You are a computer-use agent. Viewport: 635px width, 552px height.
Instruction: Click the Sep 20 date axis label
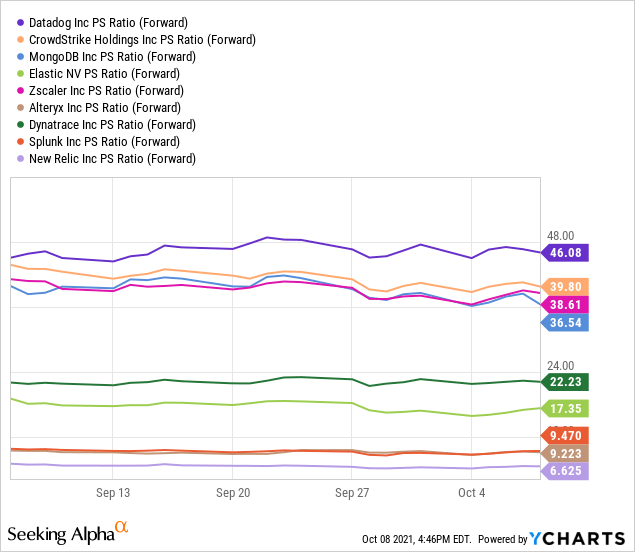point(232,493)
